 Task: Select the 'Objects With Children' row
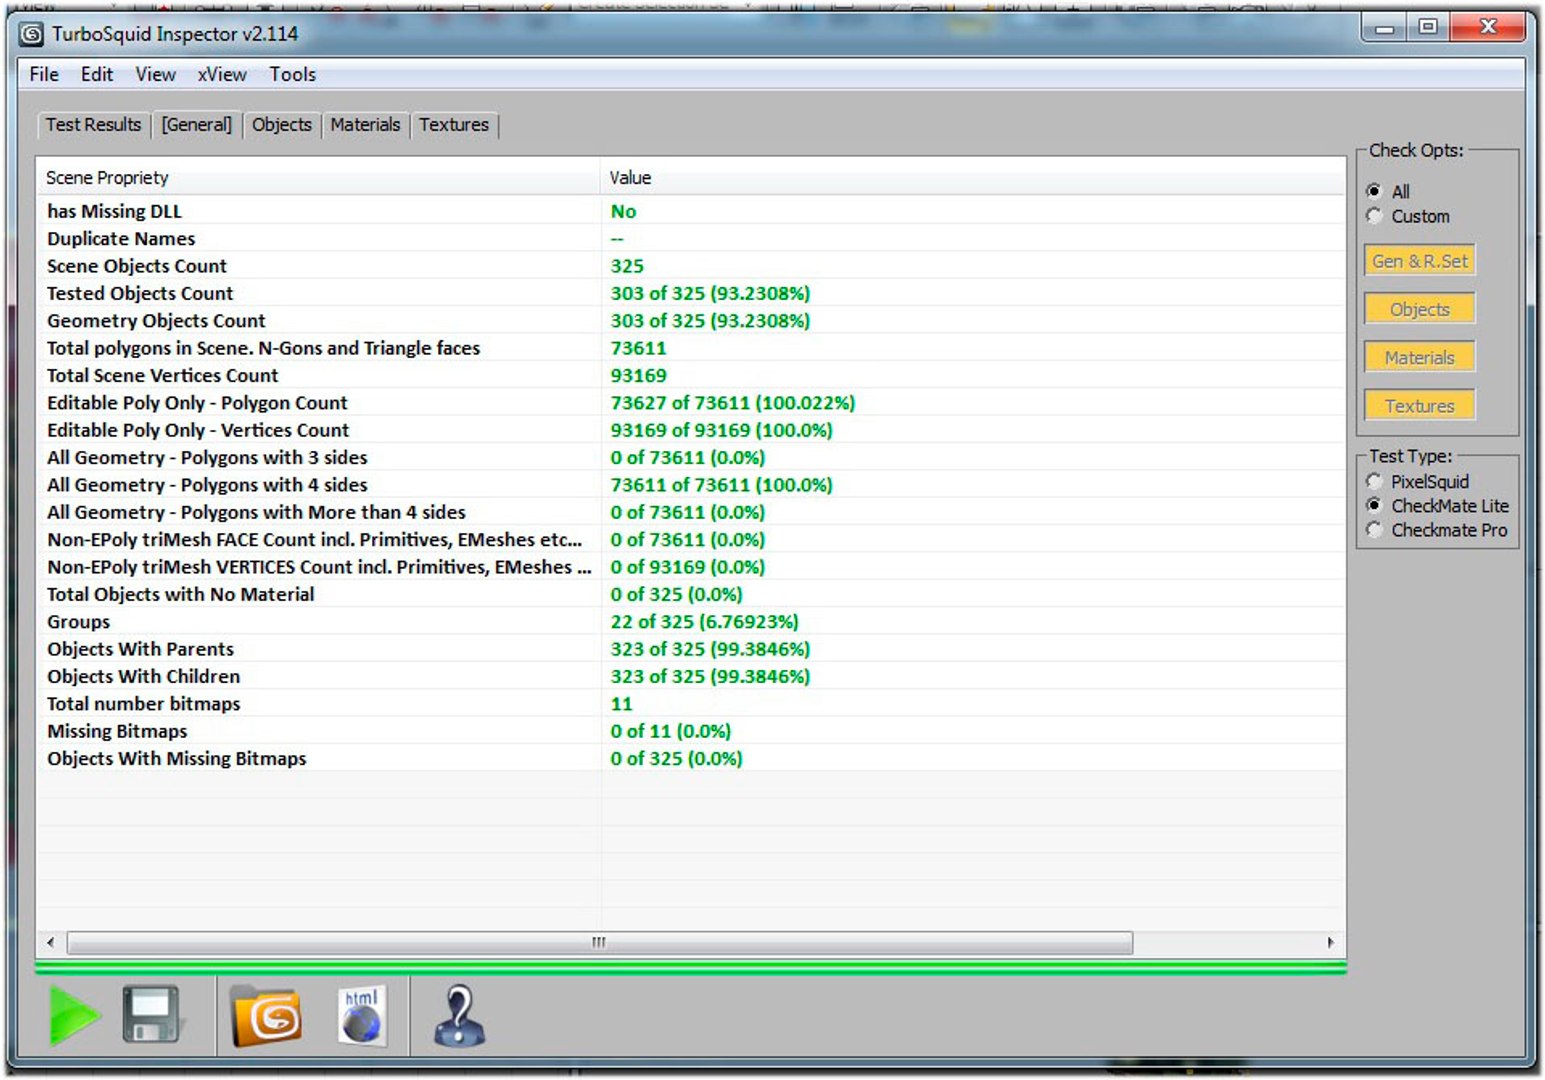point(690,676)
